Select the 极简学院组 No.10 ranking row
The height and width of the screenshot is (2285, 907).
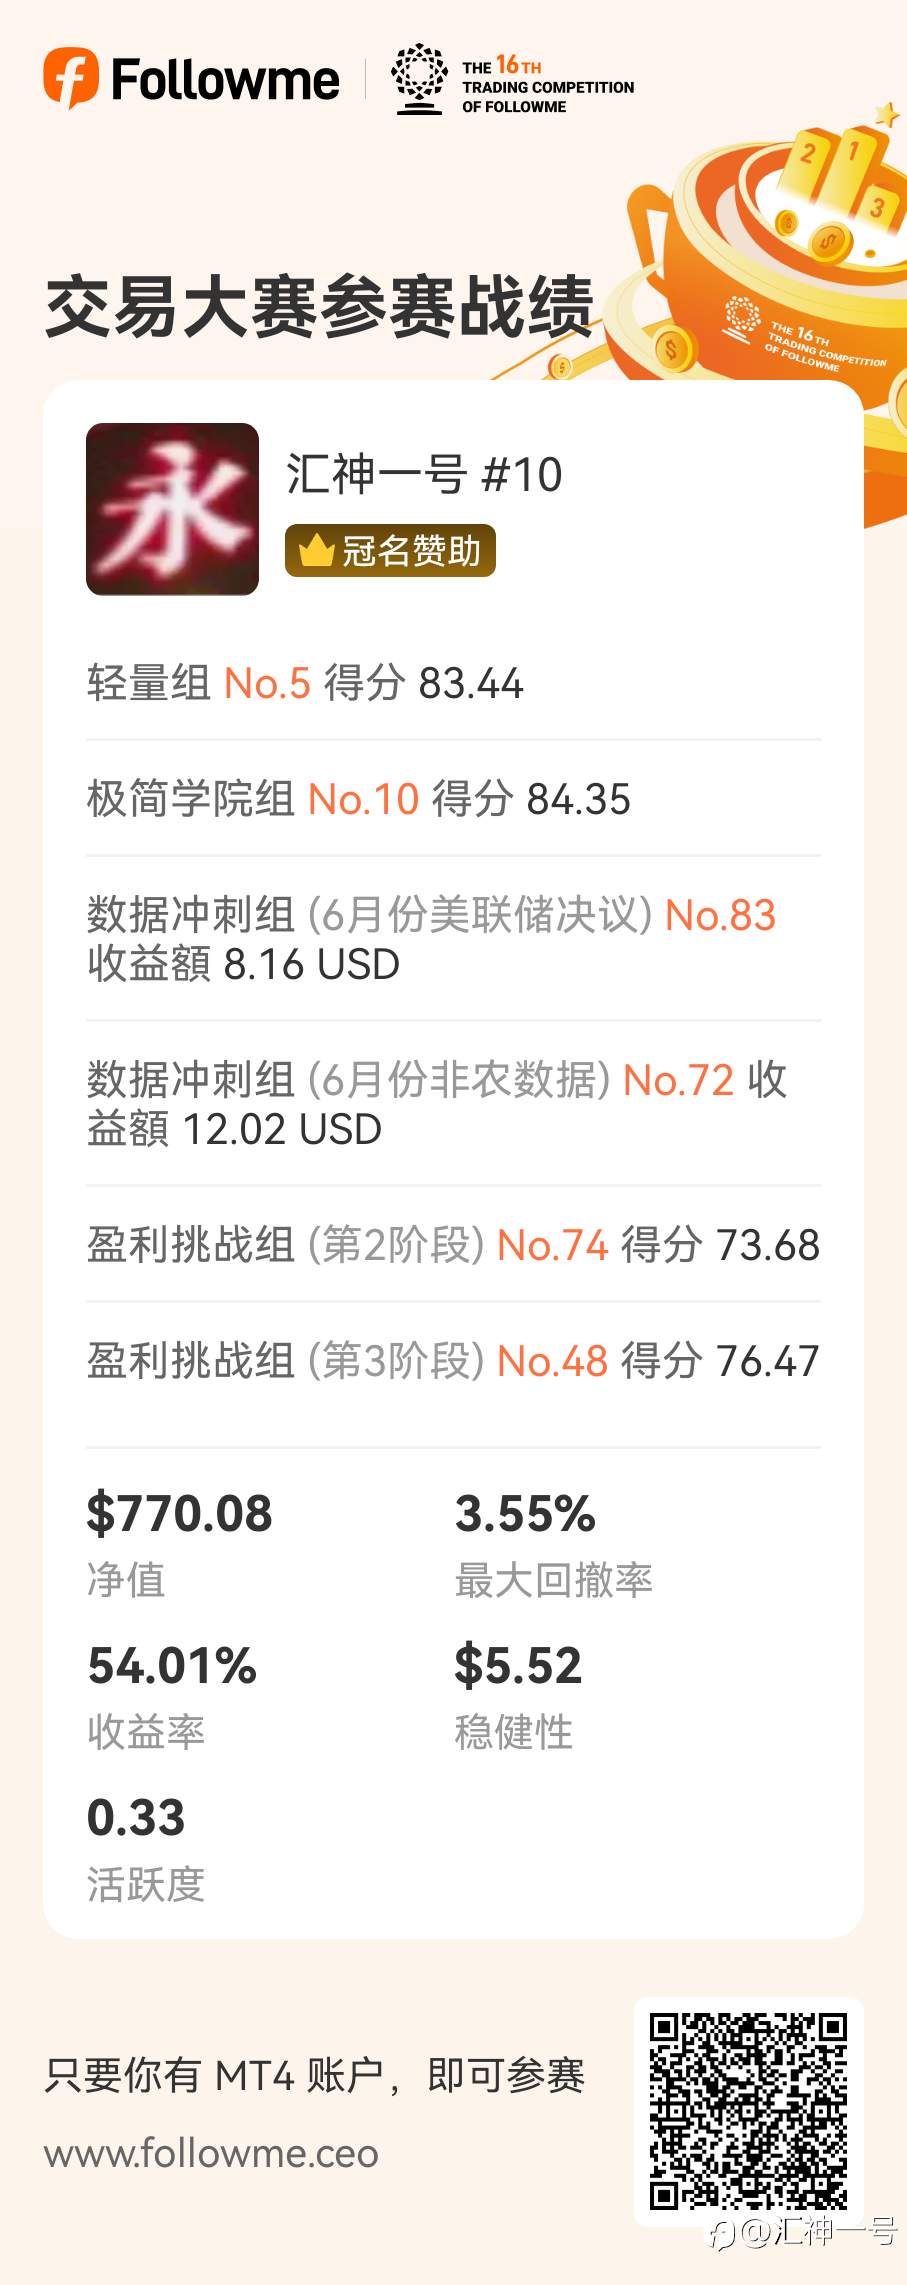358,800
